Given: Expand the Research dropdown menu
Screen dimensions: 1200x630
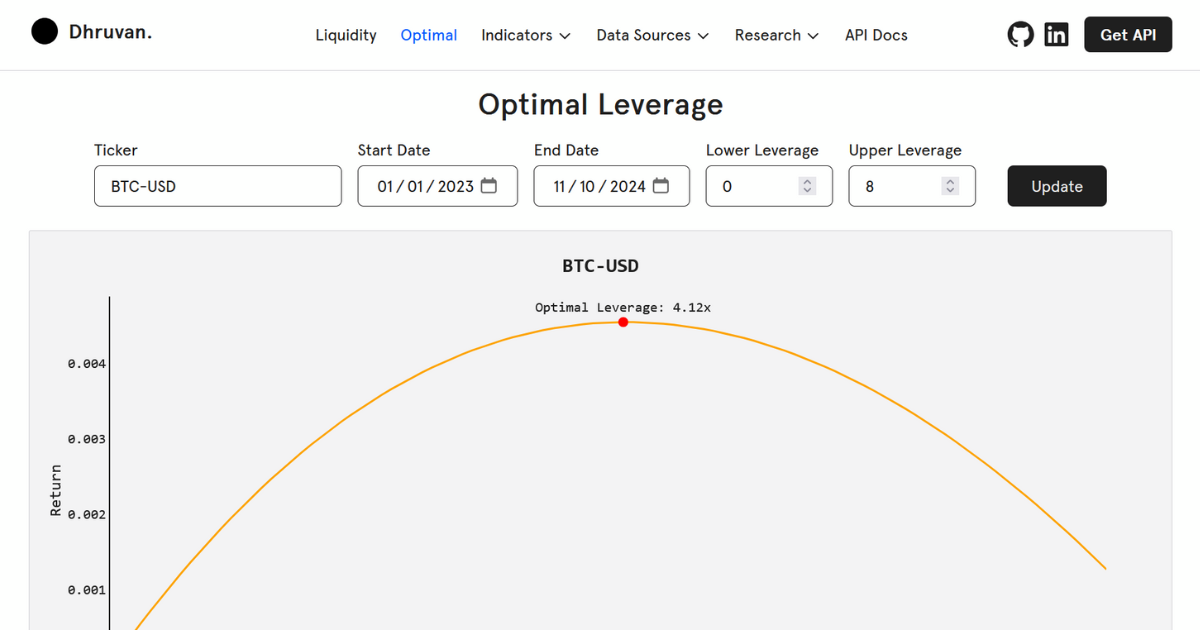Looking at the screenshot, I should (x=777, y=35).
